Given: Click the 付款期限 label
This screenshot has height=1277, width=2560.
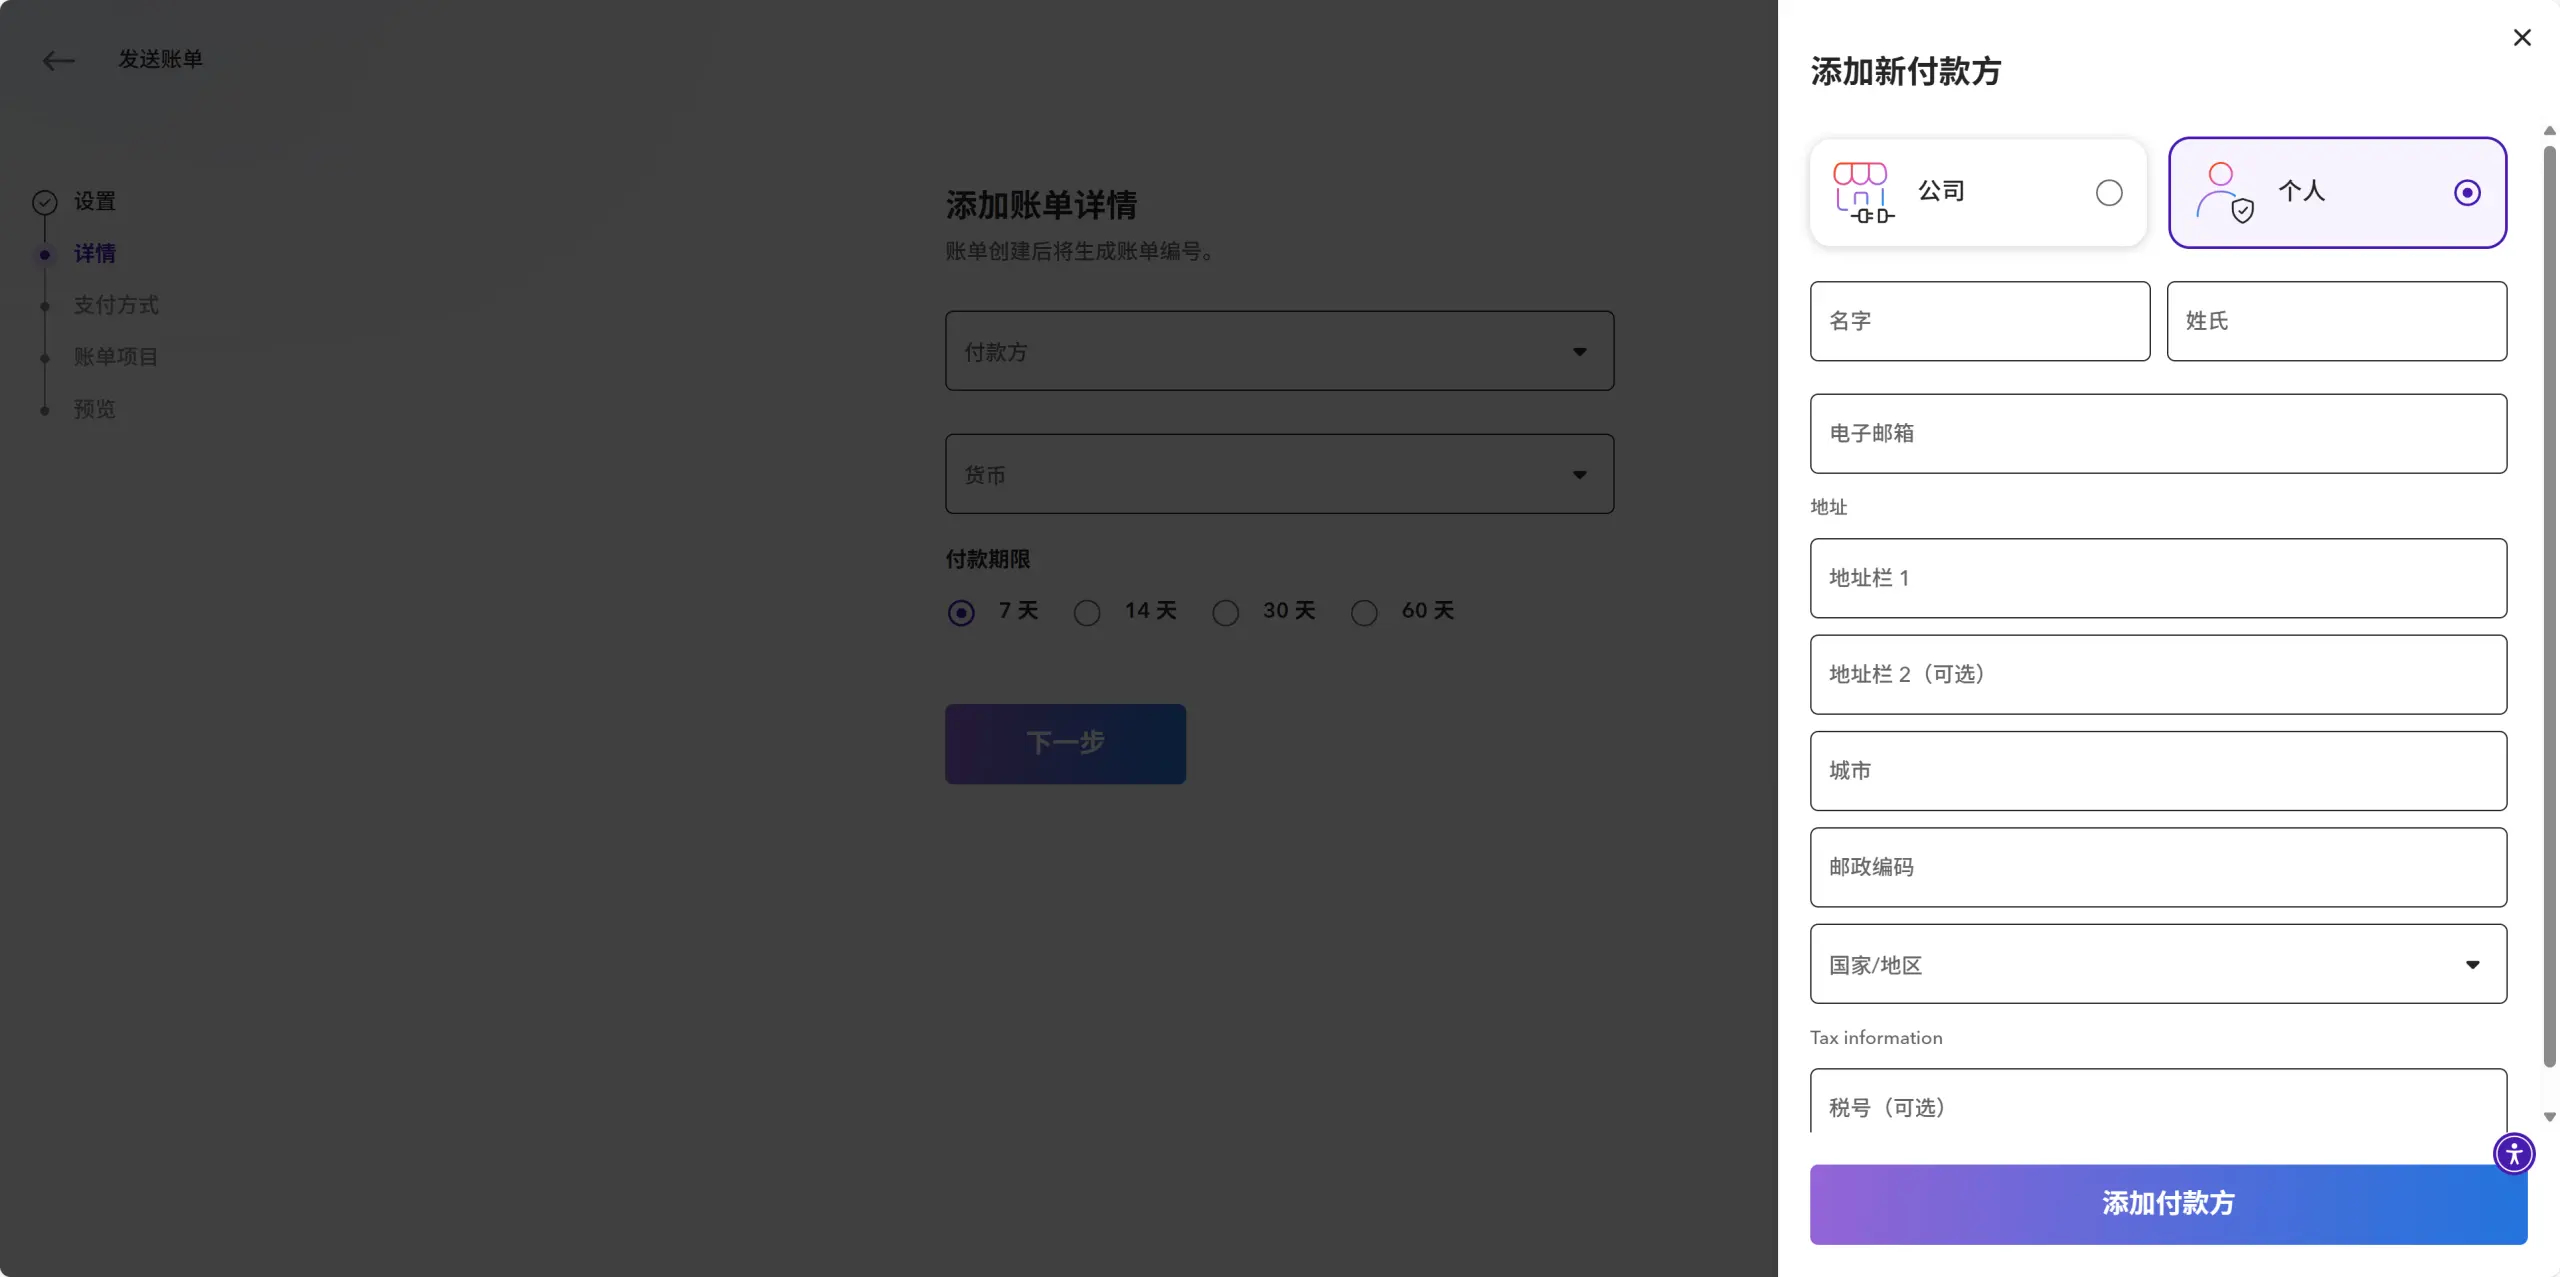Looking at the screenshot, I should [988, 560].
